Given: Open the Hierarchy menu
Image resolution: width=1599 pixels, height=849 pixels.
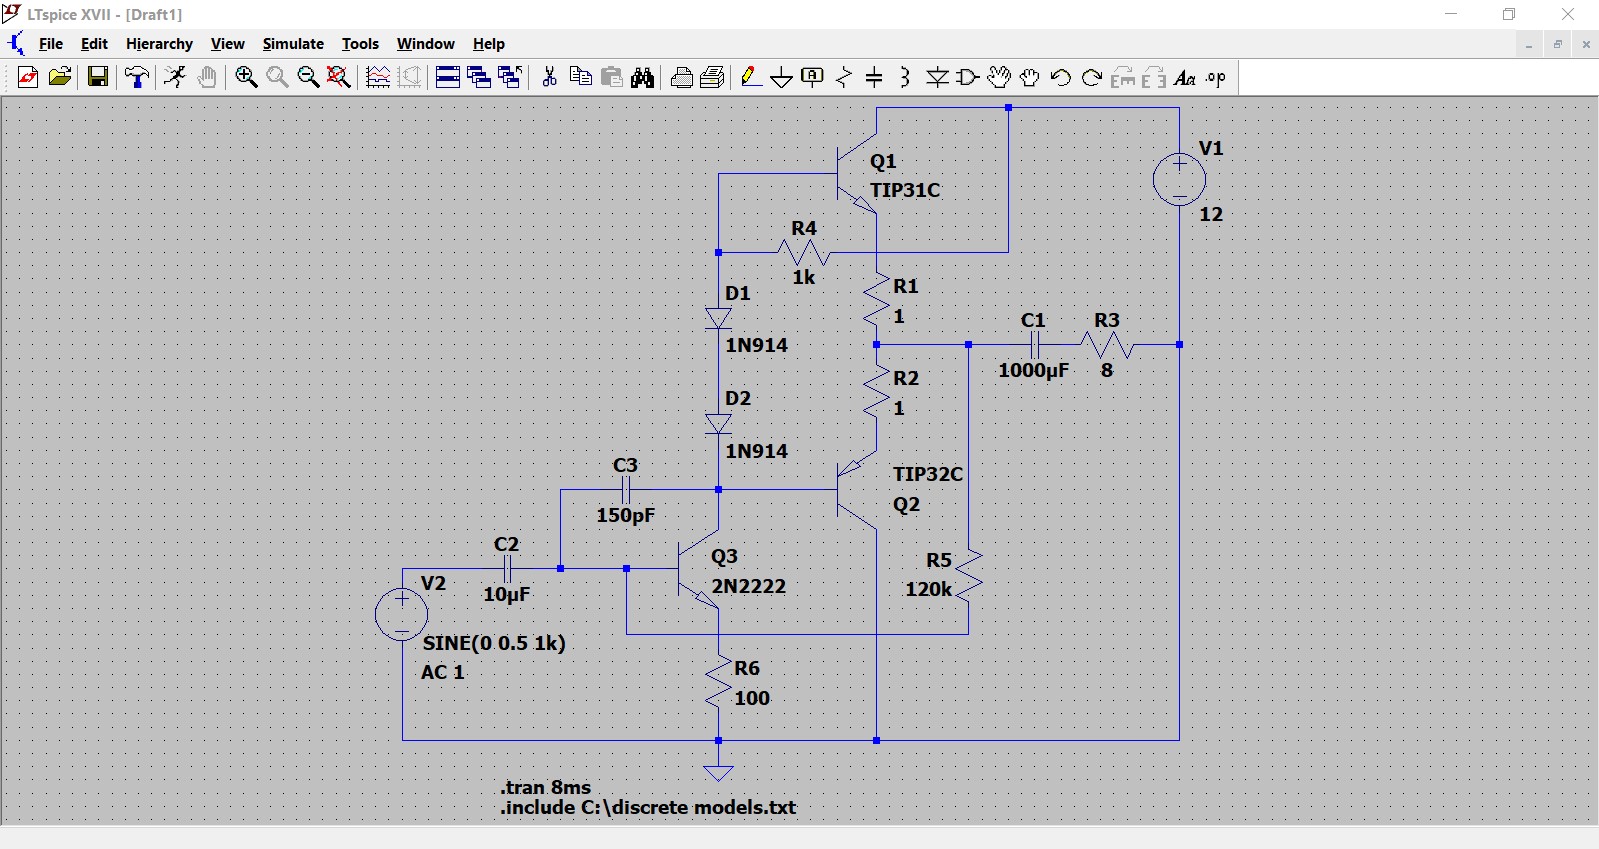Looking at the screenshot, I should 159,44.
